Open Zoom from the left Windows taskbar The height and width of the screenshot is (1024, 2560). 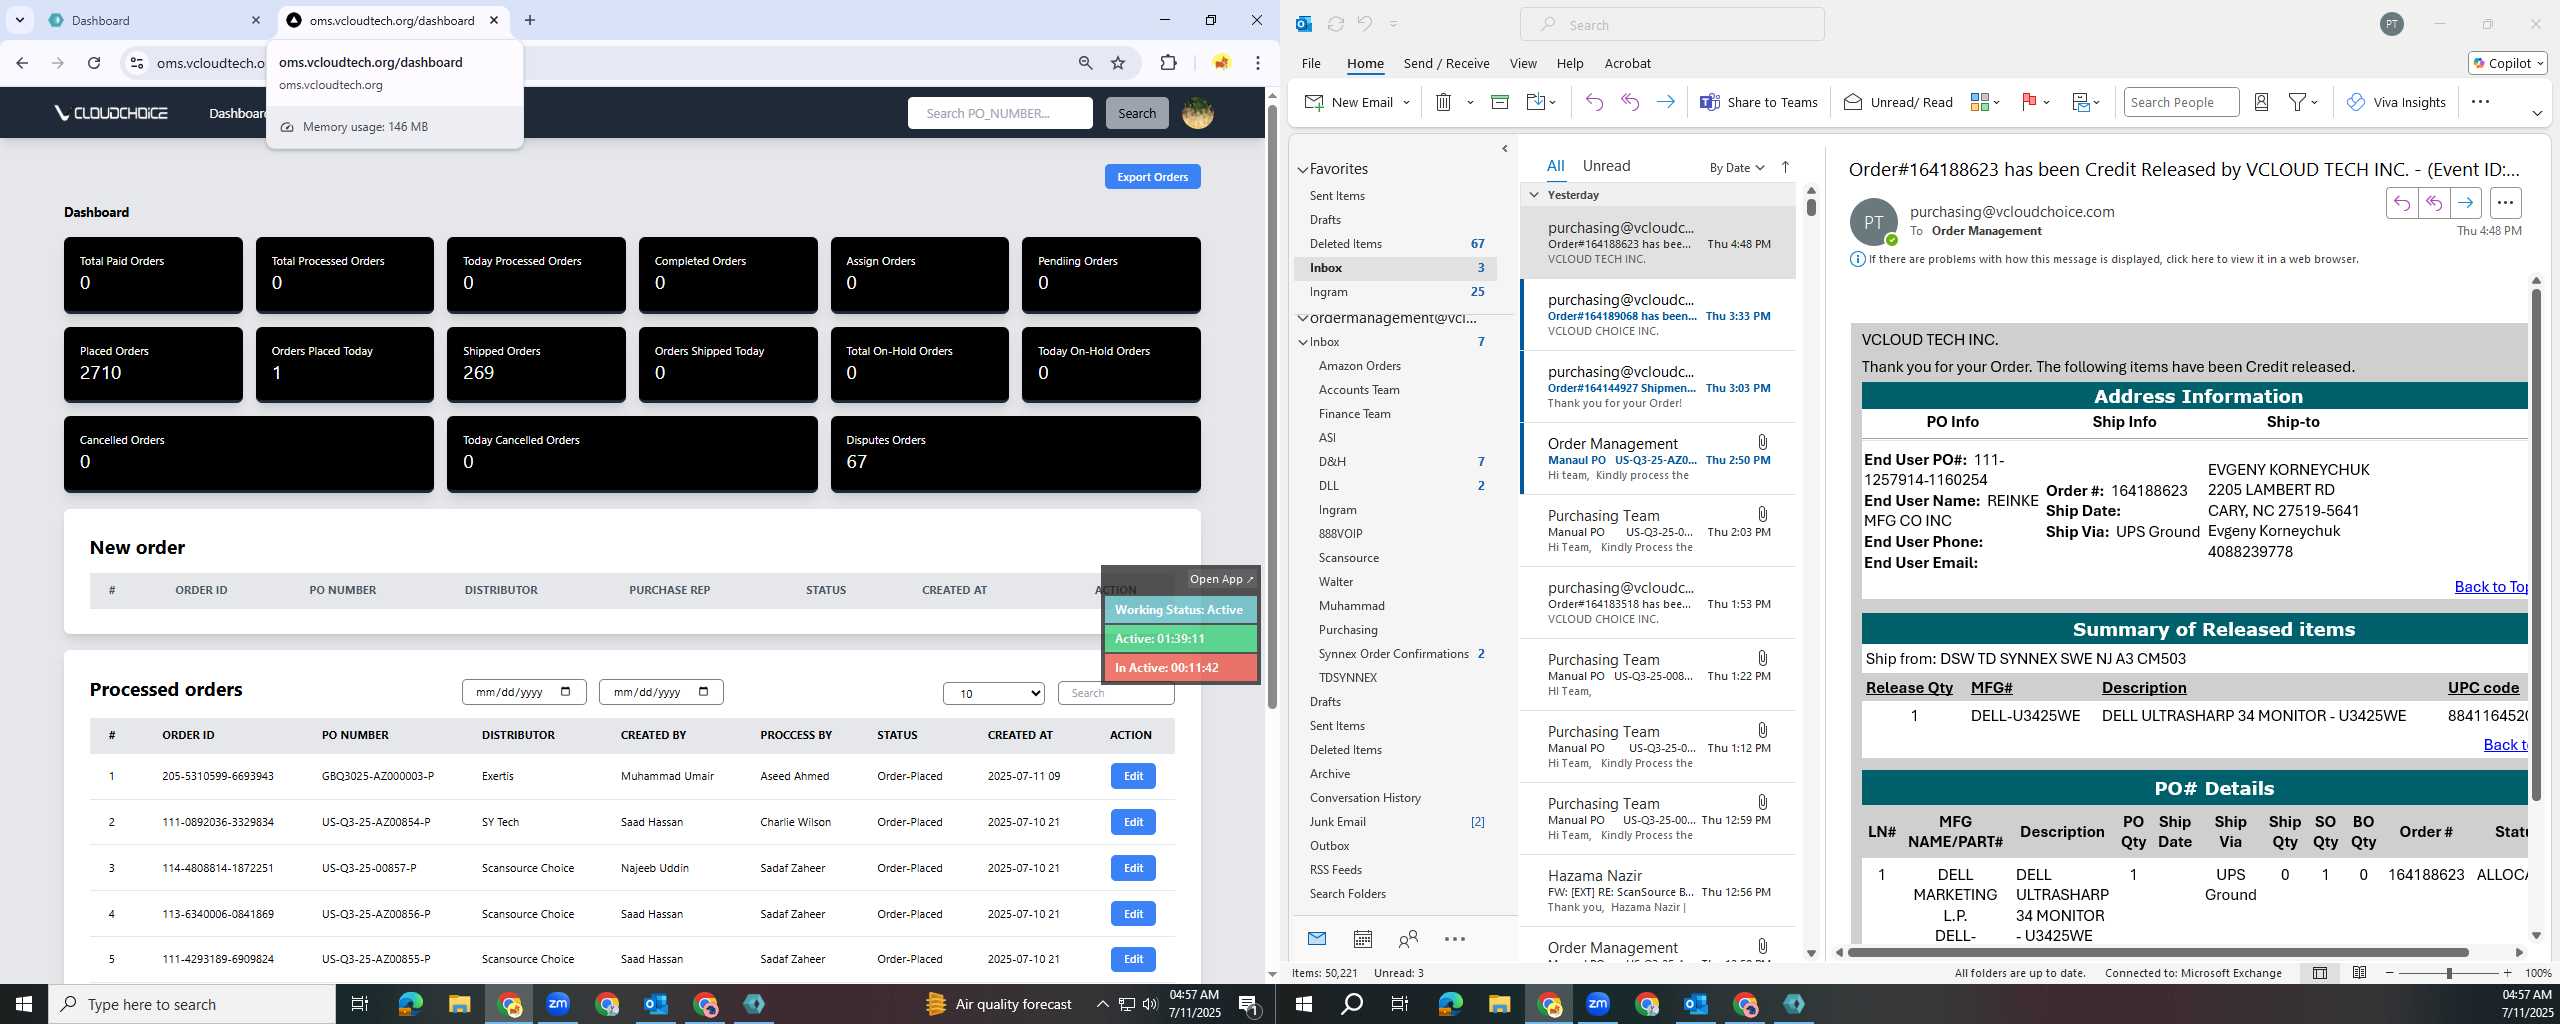[558, 1004]
